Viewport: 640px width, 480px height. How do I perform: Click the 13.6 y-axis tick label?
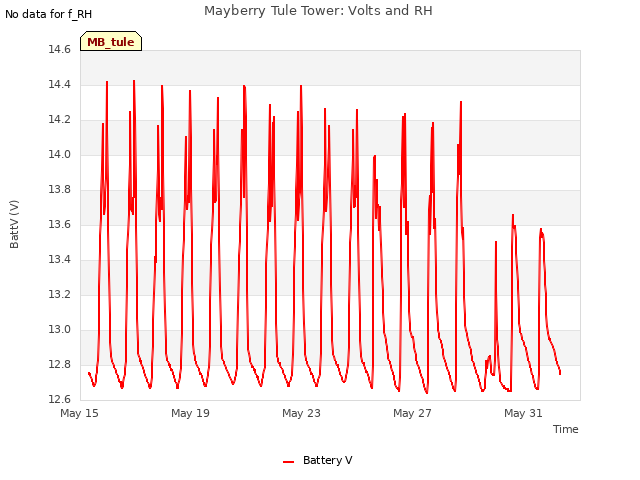[x=60, y=224]
